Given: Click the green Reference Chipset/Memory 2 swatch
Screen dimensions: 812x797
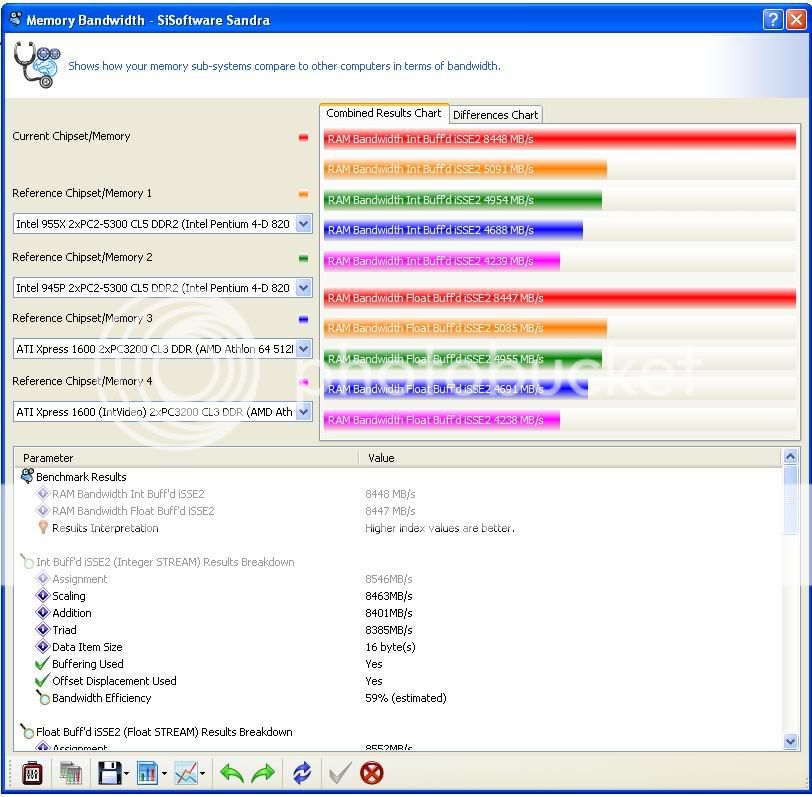Looking at the screenshot, I should pyautogui.click(x=303, y=258).
